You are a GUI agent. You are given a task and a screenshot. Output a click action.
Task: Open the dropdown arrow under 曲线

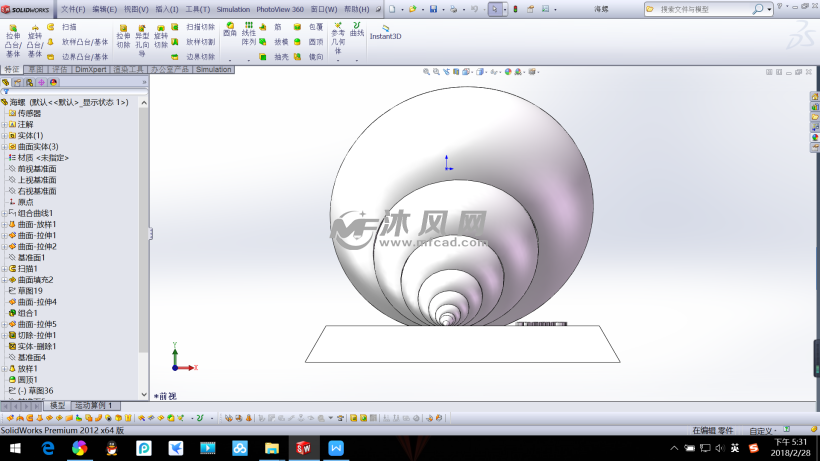point(357,60)
